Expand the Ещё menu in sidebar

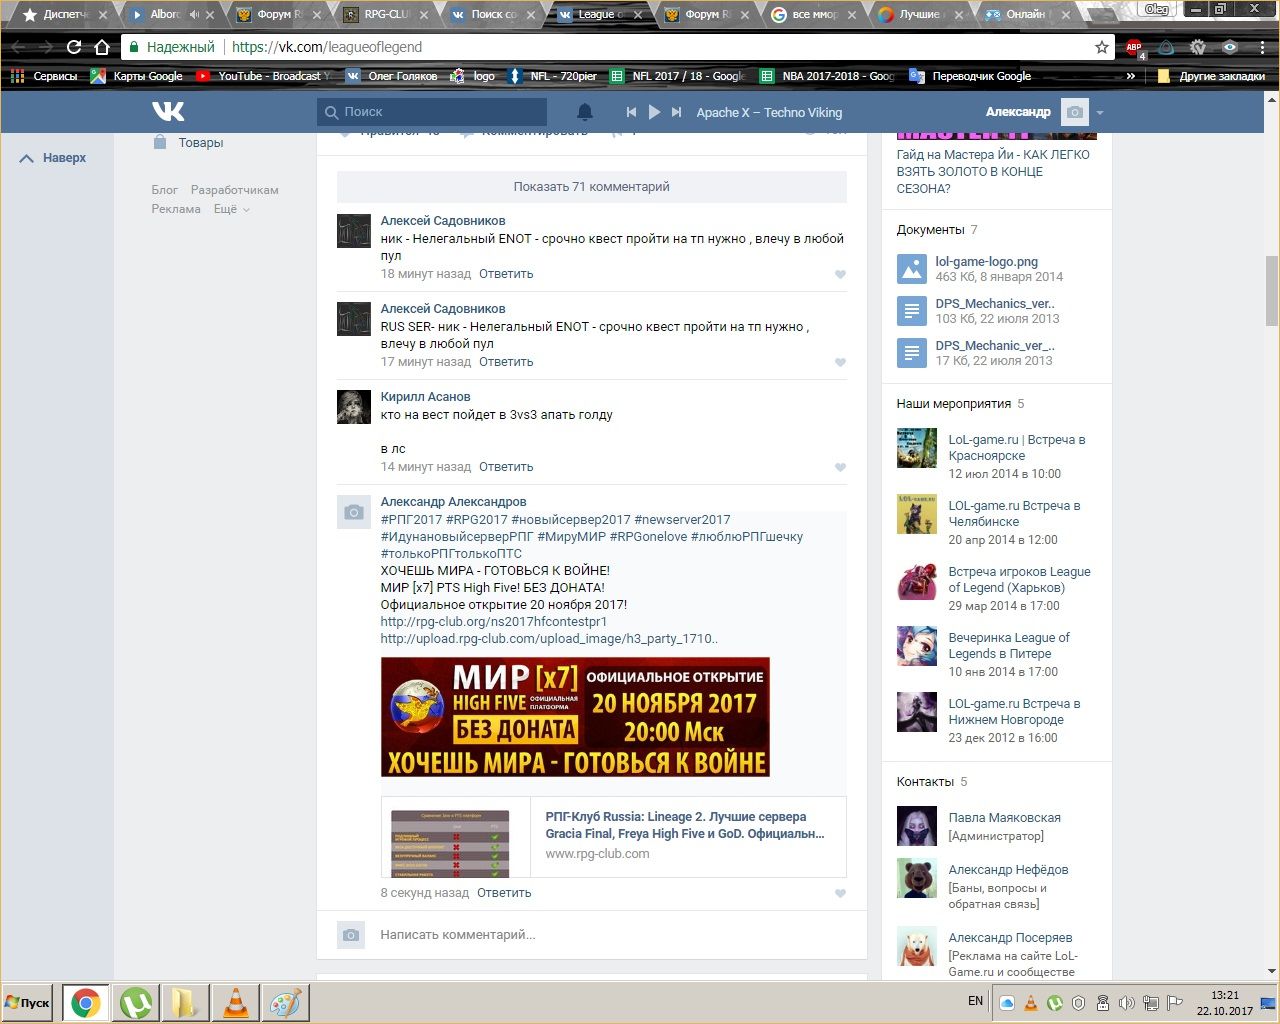(231, 209)
